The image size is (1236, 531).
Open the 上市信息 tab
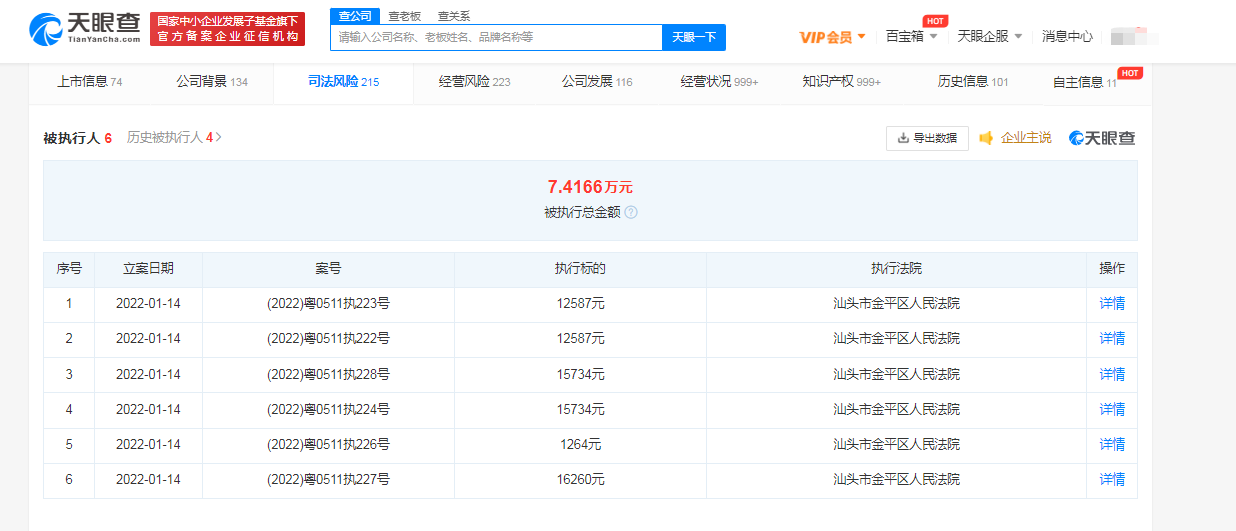point(89,82)
